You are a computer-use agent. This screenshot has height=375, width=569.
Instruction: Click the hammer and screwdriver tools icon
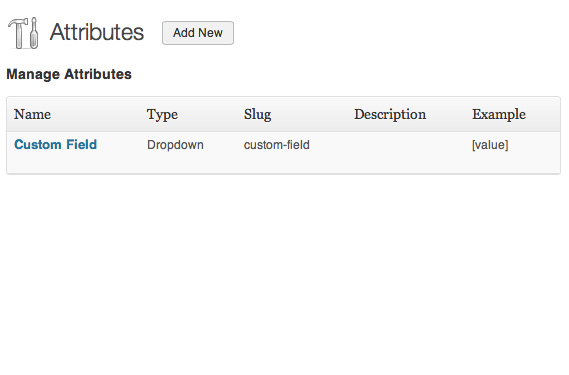click(x=23, y=33)
